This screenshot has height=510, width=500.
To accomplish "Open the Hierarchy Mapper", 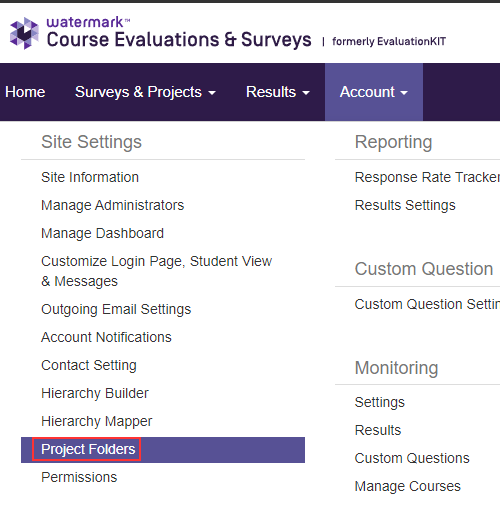I will (x=97, y=421).
